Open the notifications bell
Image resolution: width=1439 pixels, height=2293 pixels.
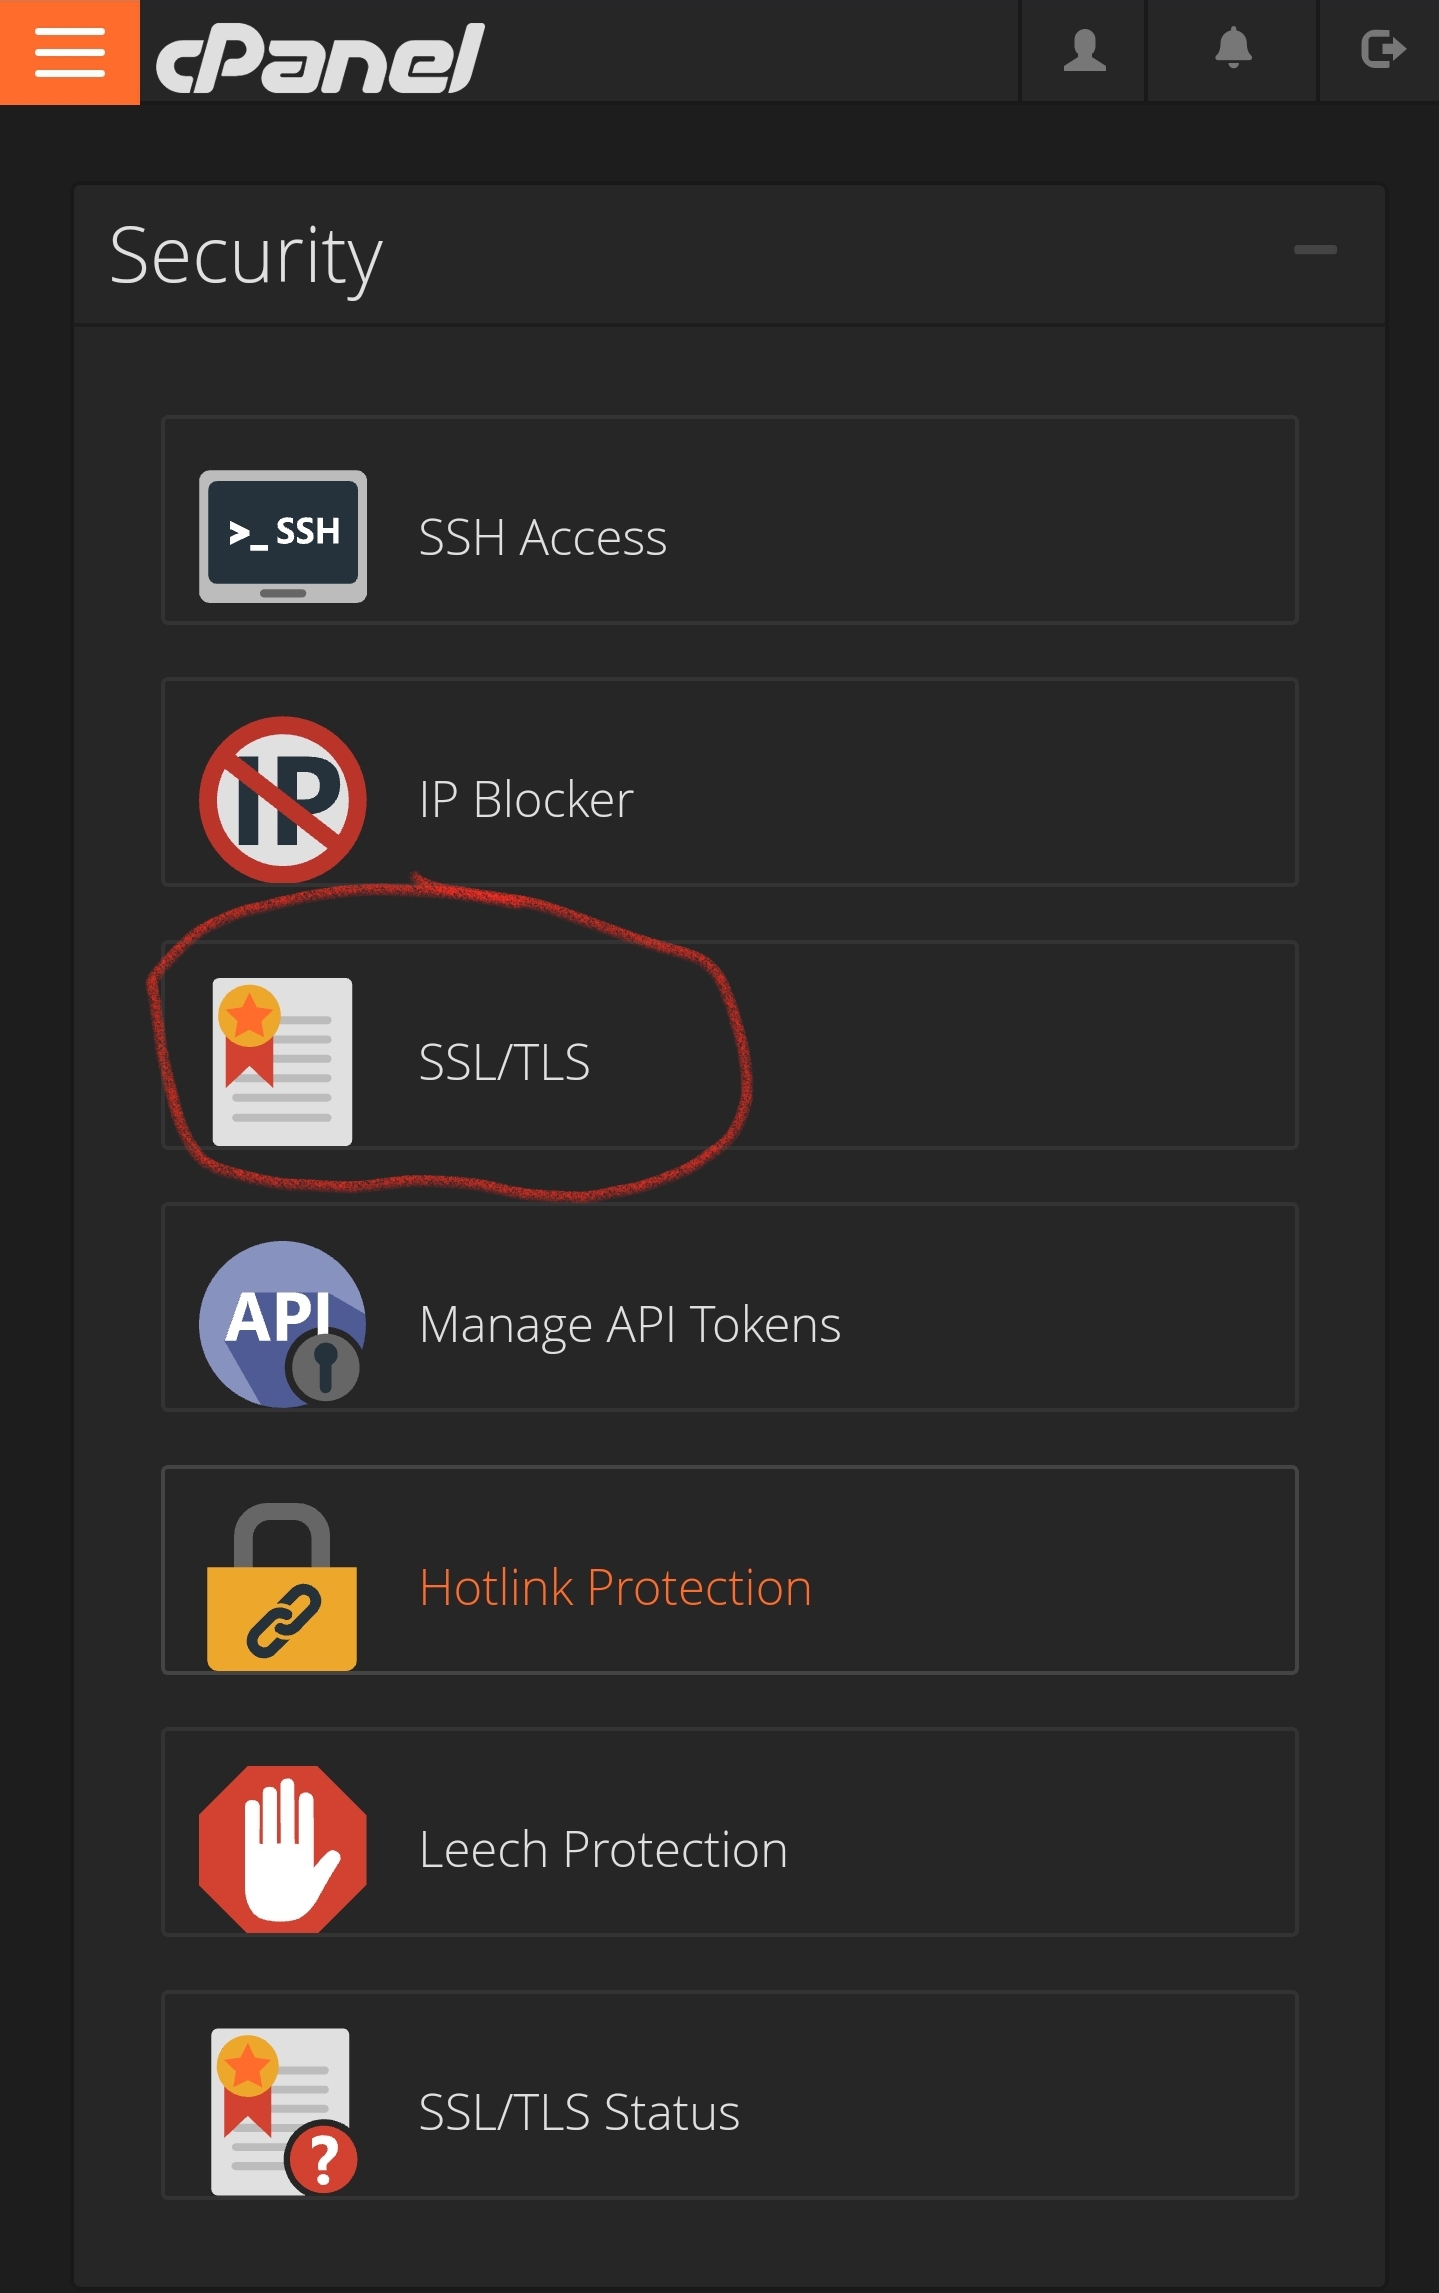1233,50
